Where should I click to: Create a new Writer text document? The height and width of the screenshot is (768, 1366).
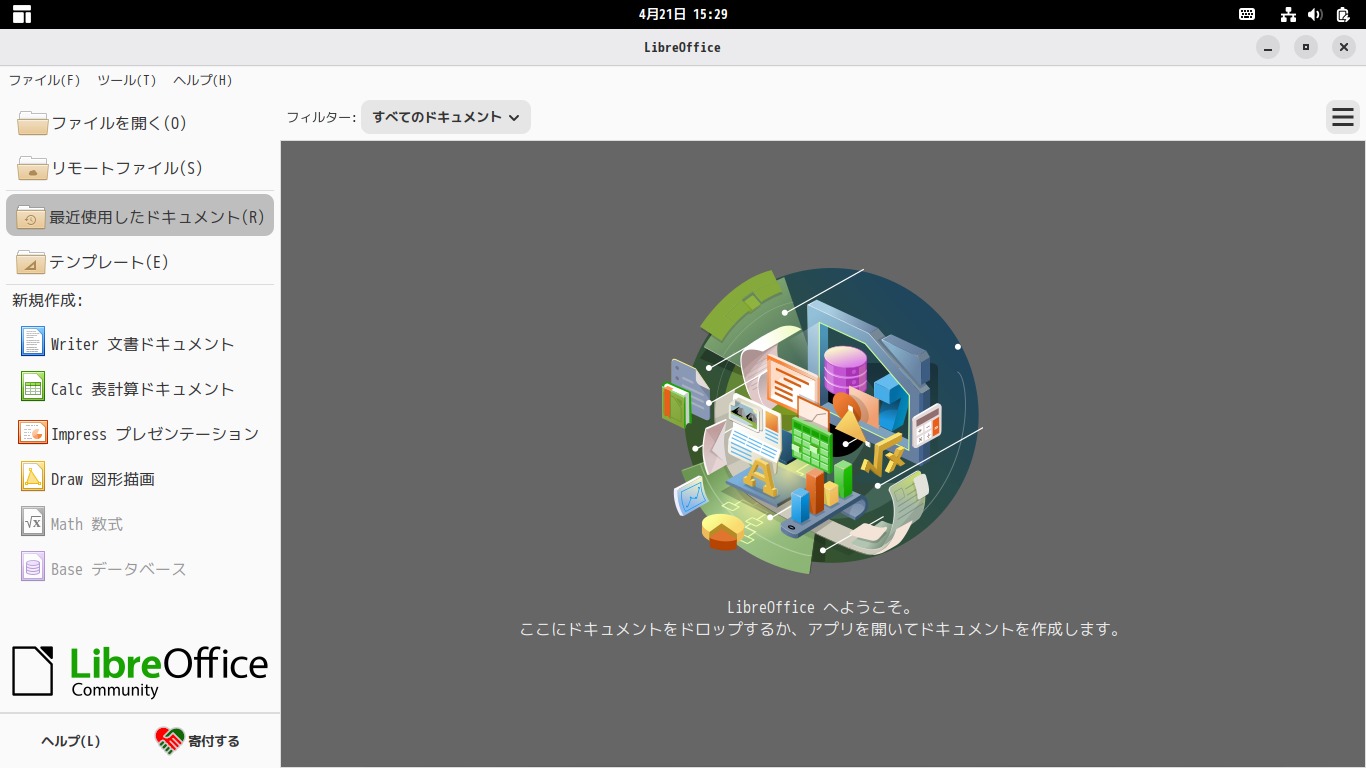(x=140, y=342)
